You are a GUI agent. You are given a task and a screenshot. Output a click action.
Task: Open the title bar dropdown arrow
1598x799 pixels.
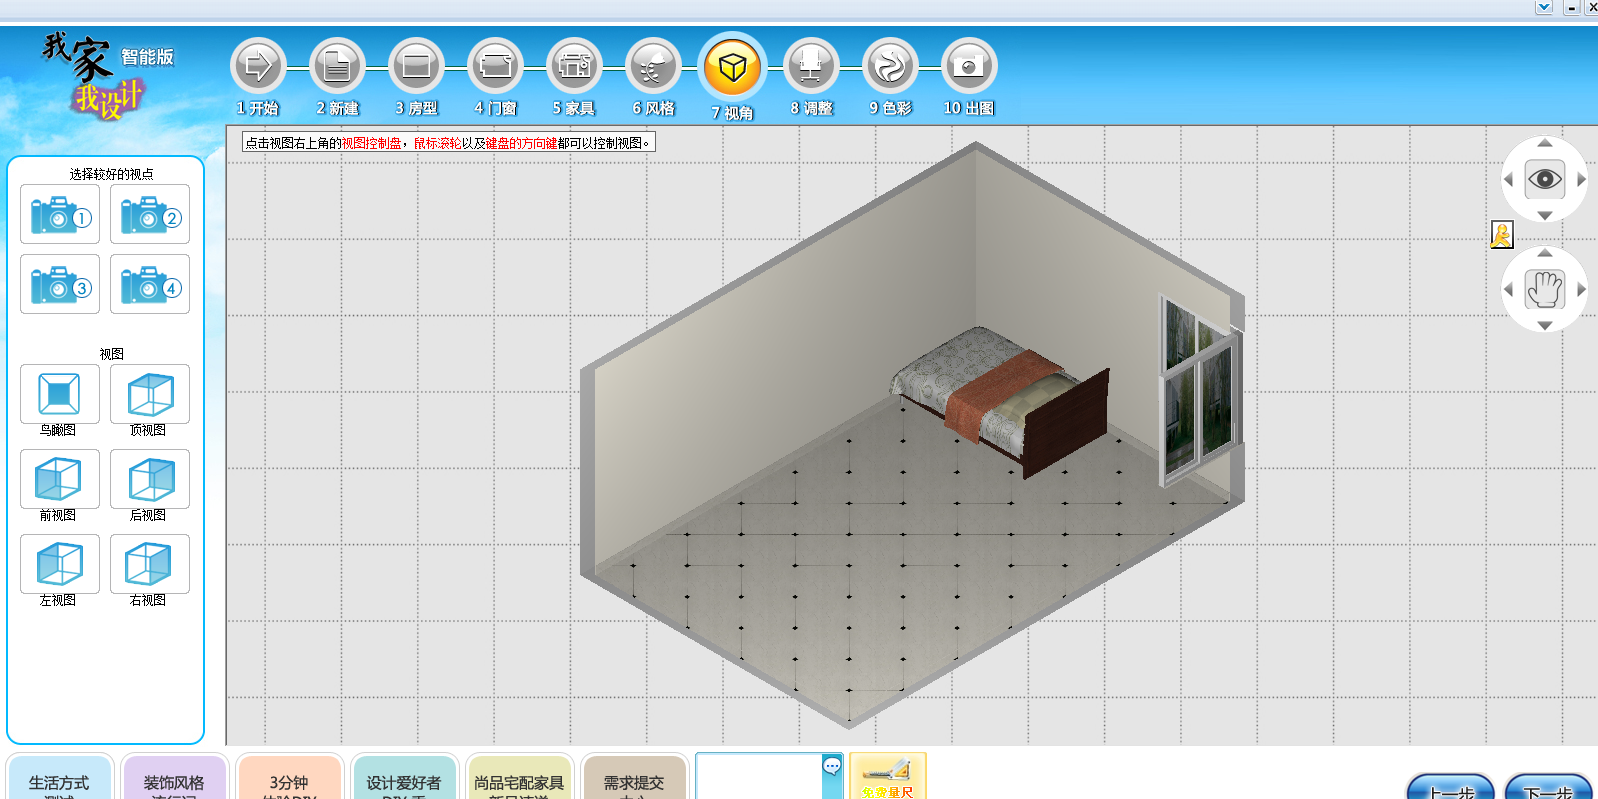point(1543,7)
